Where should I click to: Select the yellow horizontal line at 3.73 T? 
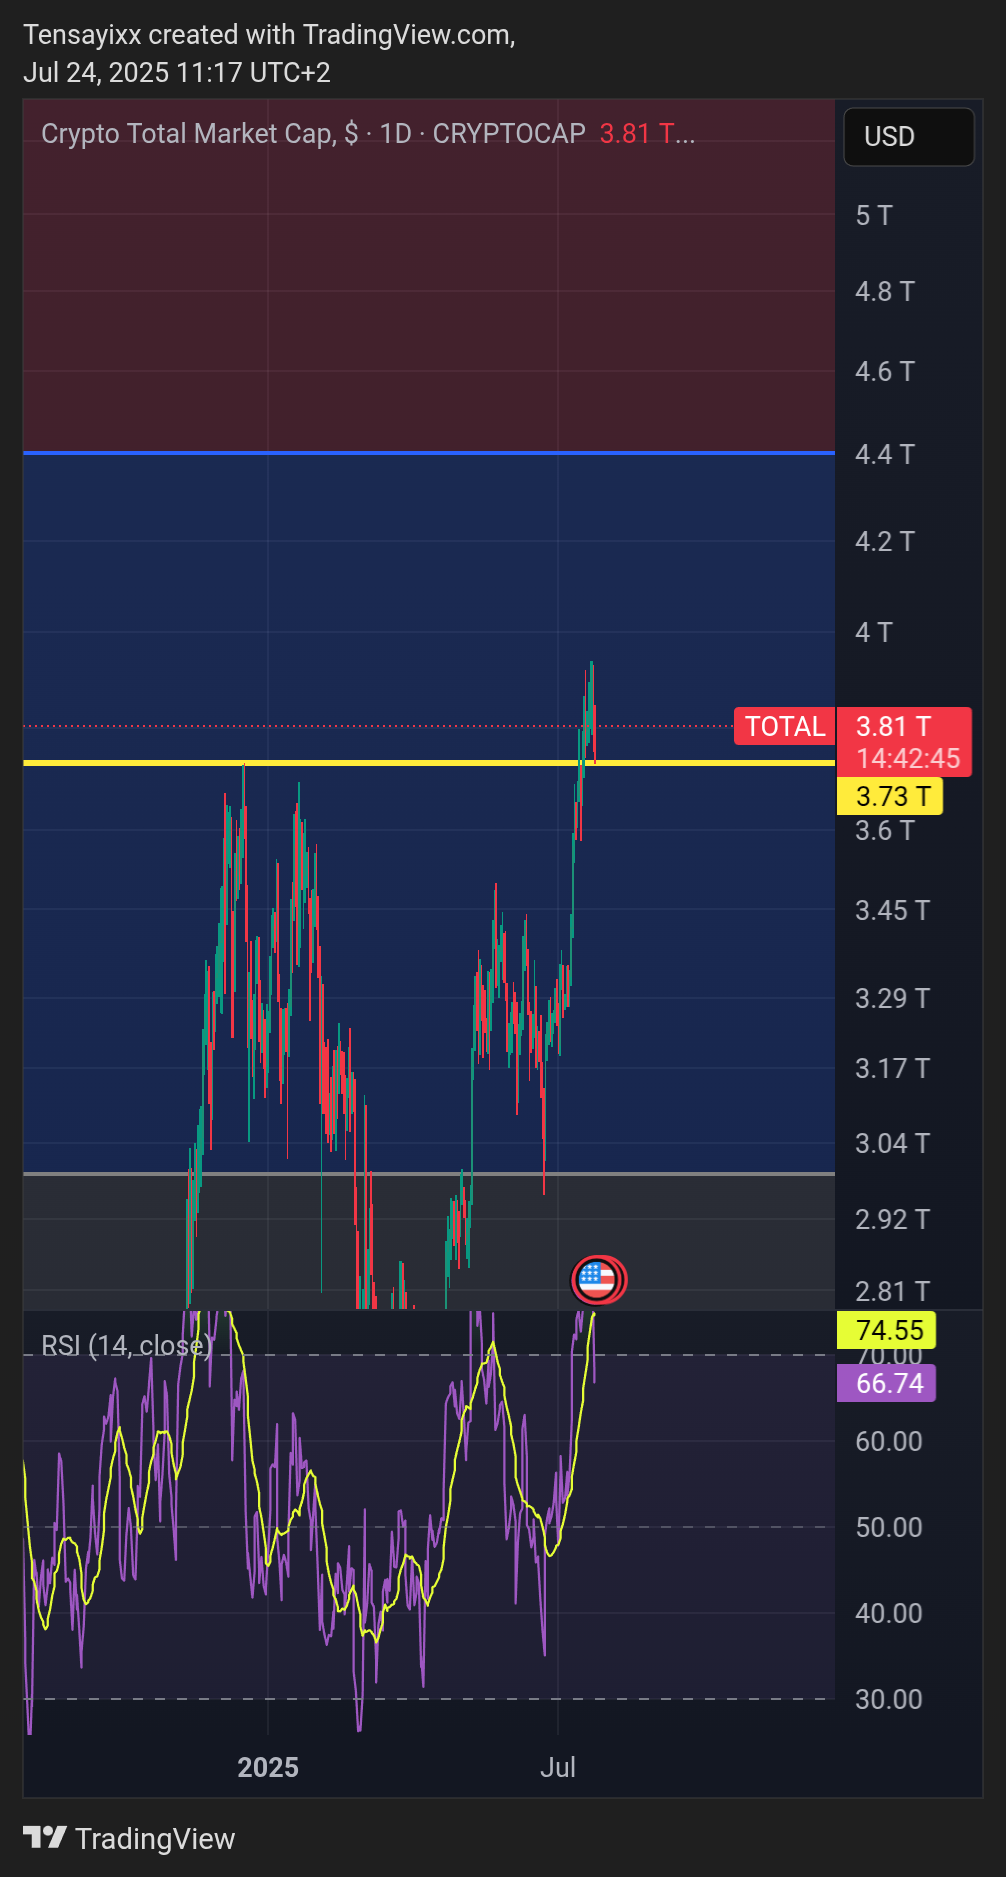429,763
